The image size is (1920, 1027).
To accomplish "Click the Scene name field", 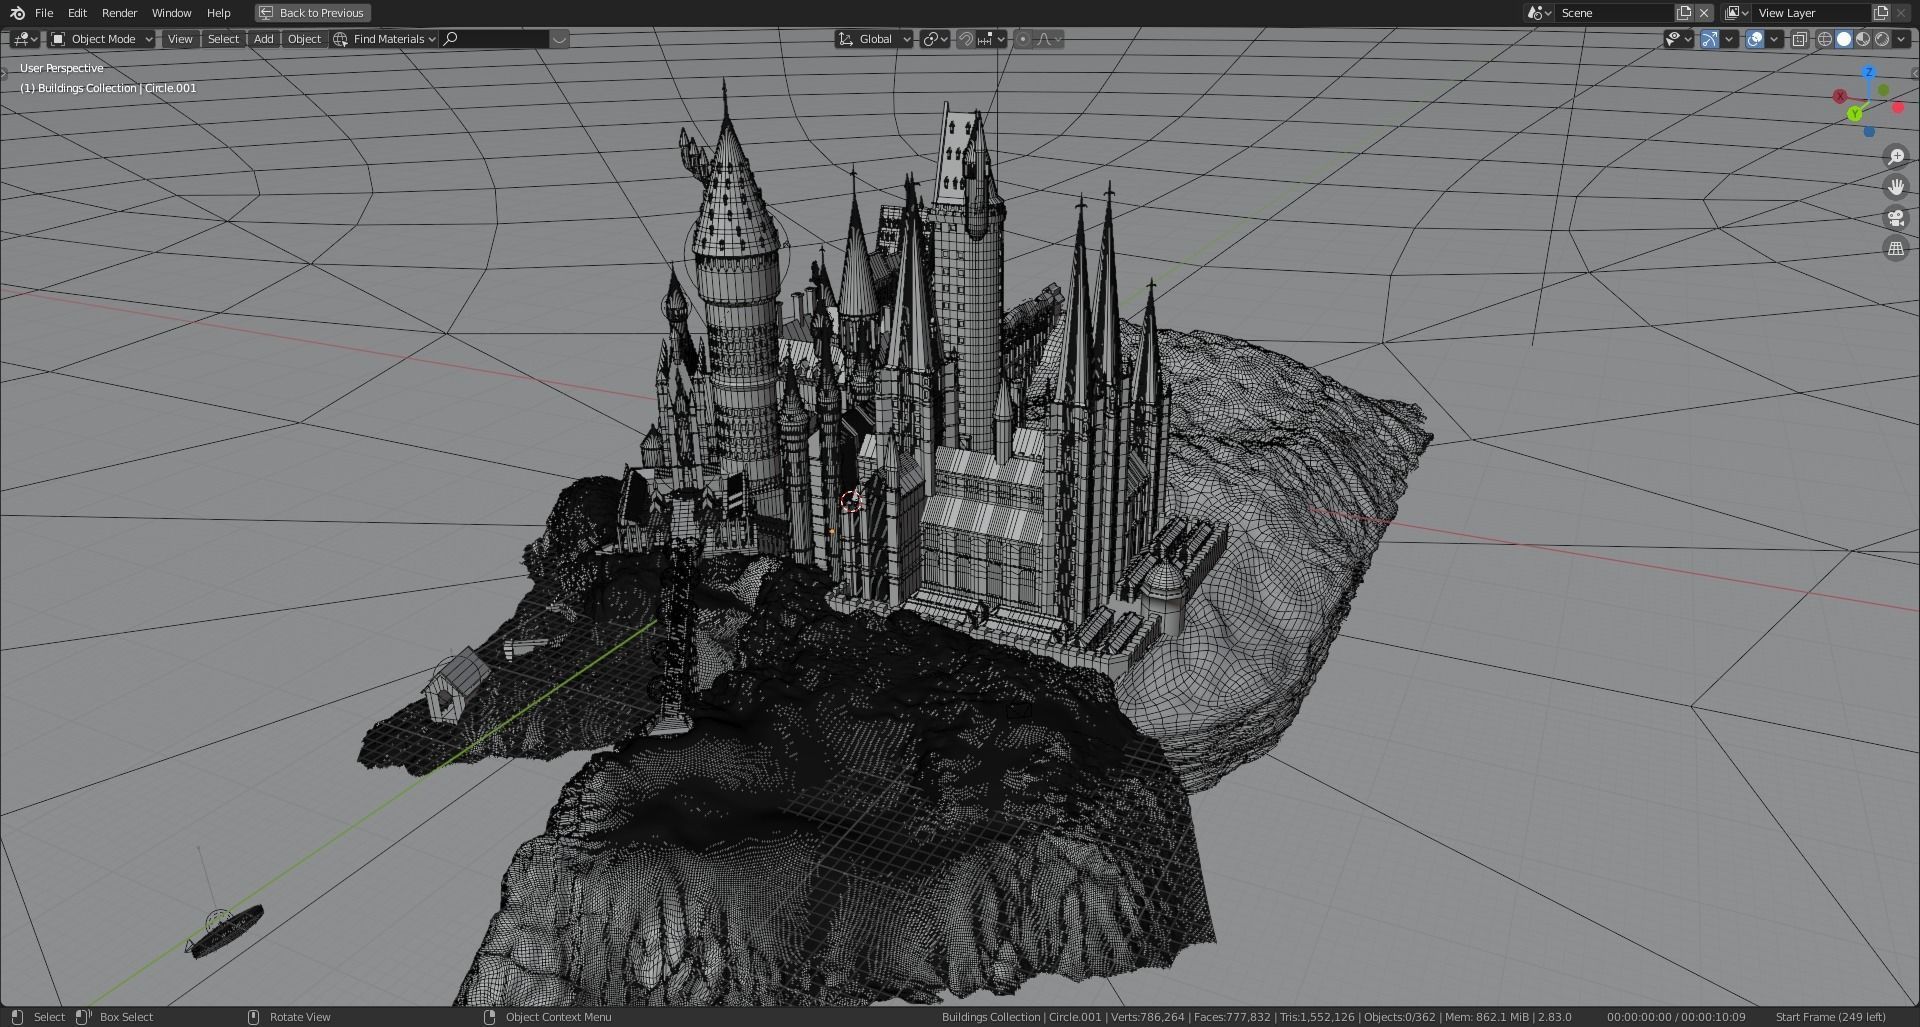I will coord(1614,13).
